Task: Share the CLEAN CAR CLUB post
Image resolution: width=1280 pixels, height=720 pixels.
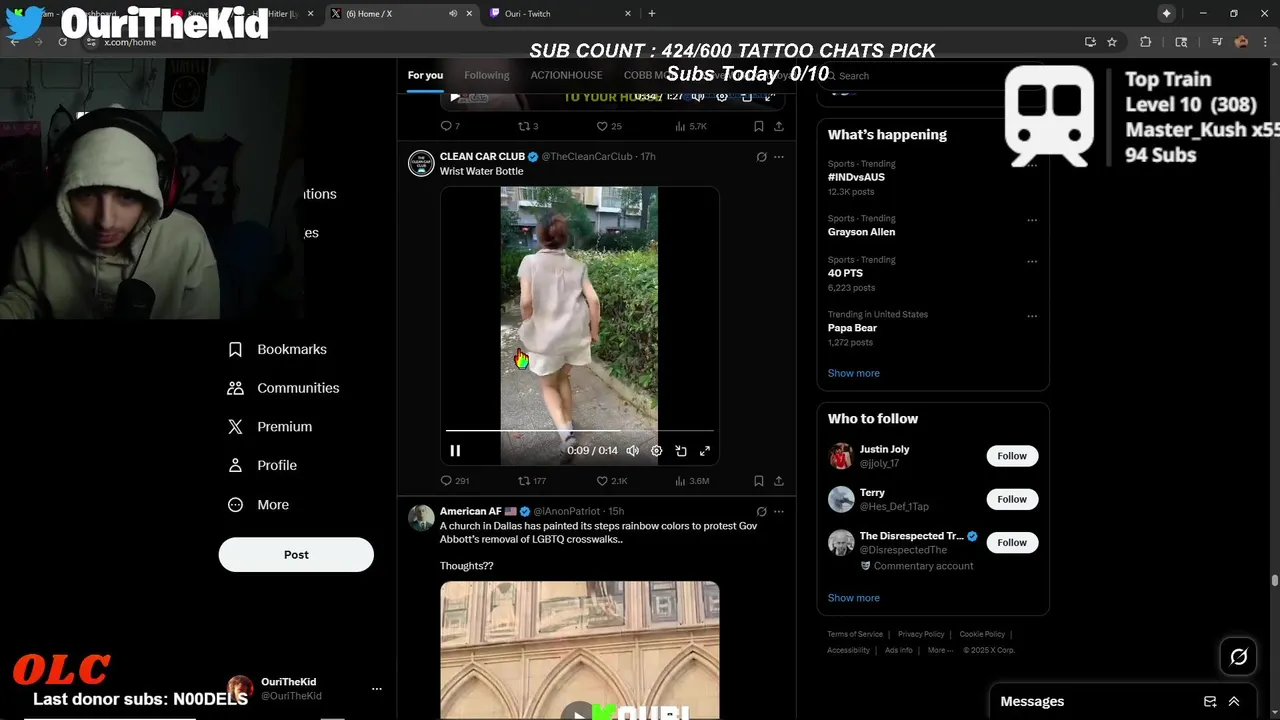Action: point(779,481)
